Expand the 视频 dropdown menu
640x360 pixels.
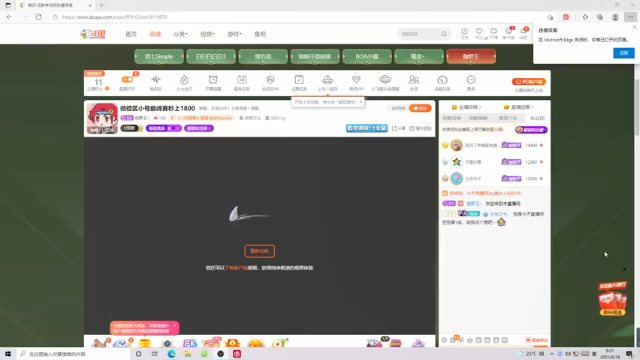click(x=207, y=34)
